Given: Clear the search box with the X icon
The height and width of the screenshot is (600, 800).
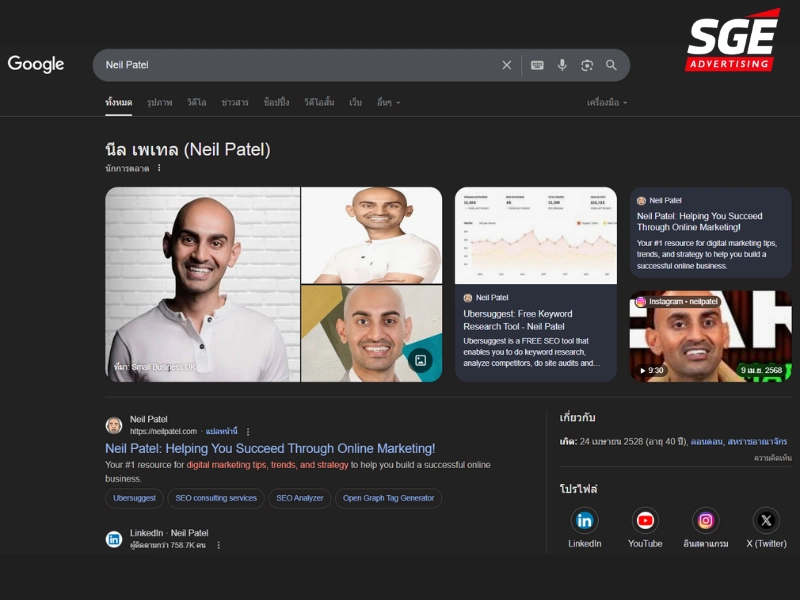Looking at the screenshot, I should 507,65.
